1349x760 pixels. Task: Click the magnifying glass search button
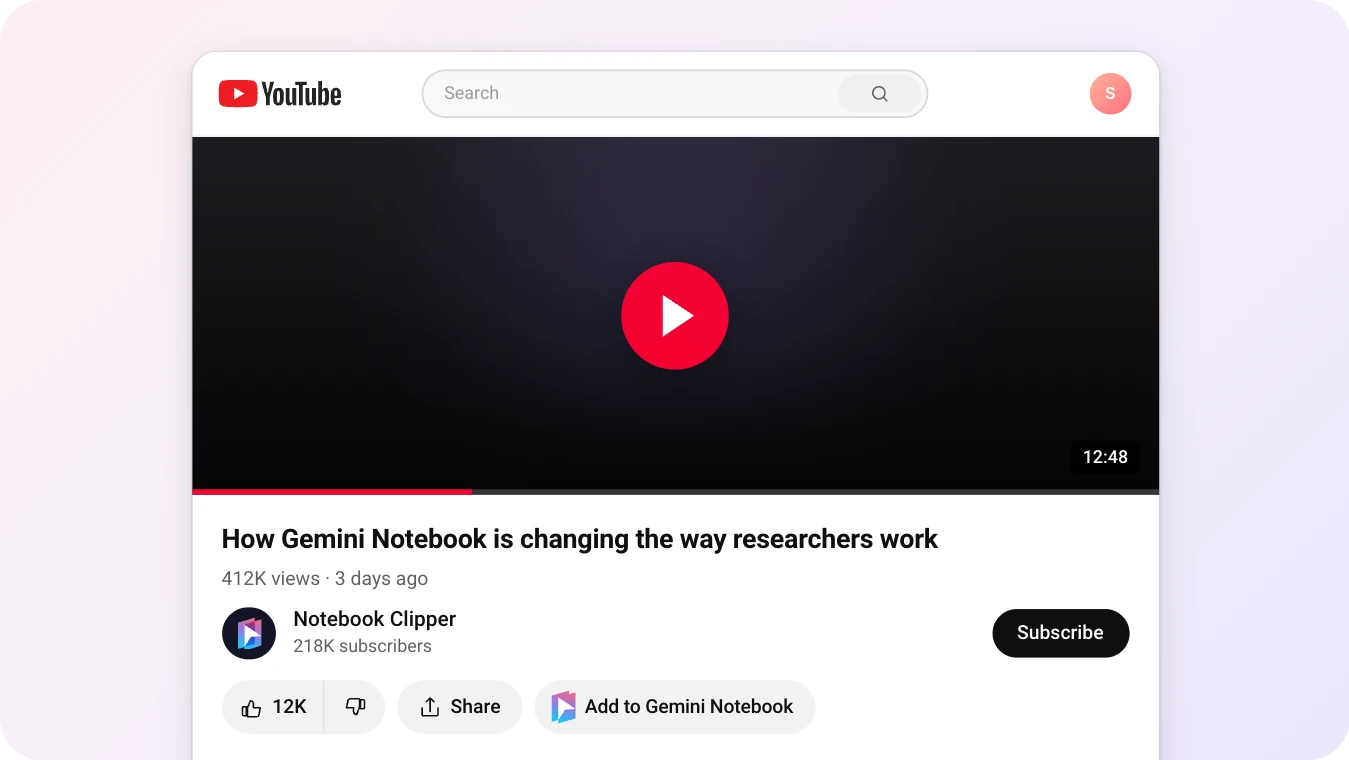pyautogui.click(x=880, y=94)
